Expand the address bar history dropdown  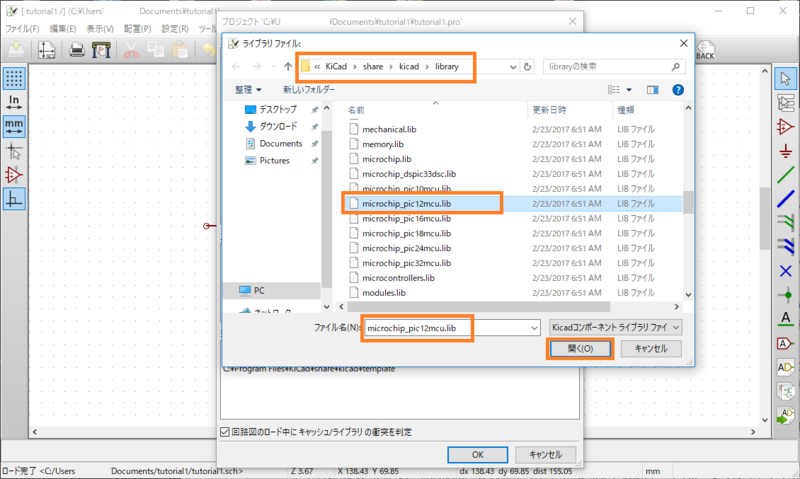pyautogui.click(x=513, y=67)
